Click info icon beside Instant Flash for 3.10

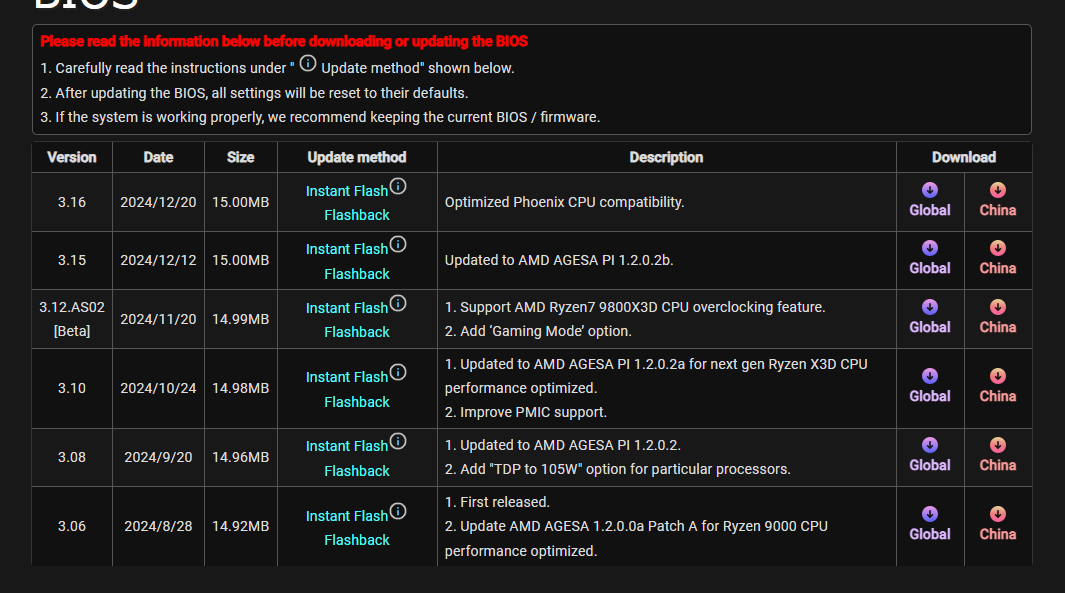[x=398, y=373]
